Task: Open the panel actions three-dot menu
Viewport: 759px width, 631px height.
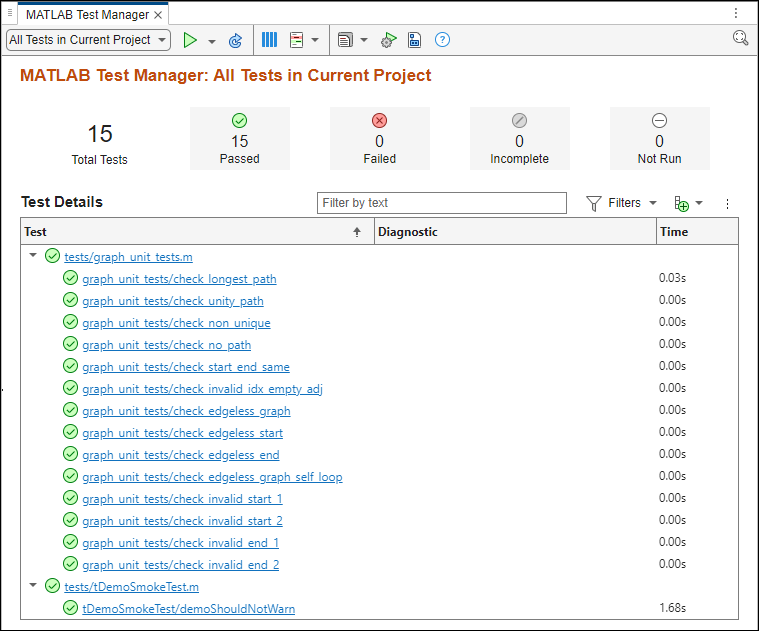Action: tap(736, 13)
